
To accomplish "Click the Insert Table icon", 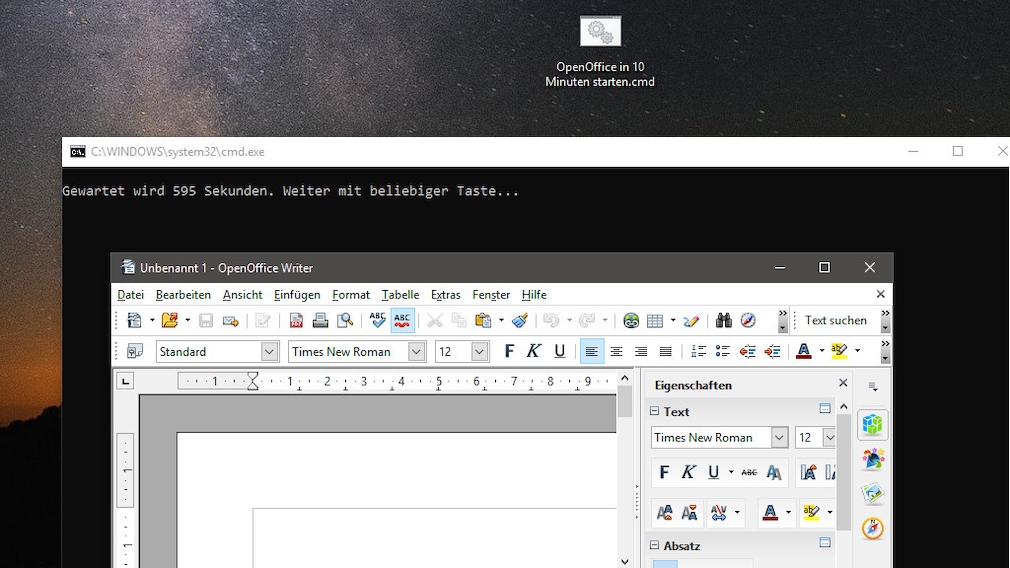I will tap(654, 320).
